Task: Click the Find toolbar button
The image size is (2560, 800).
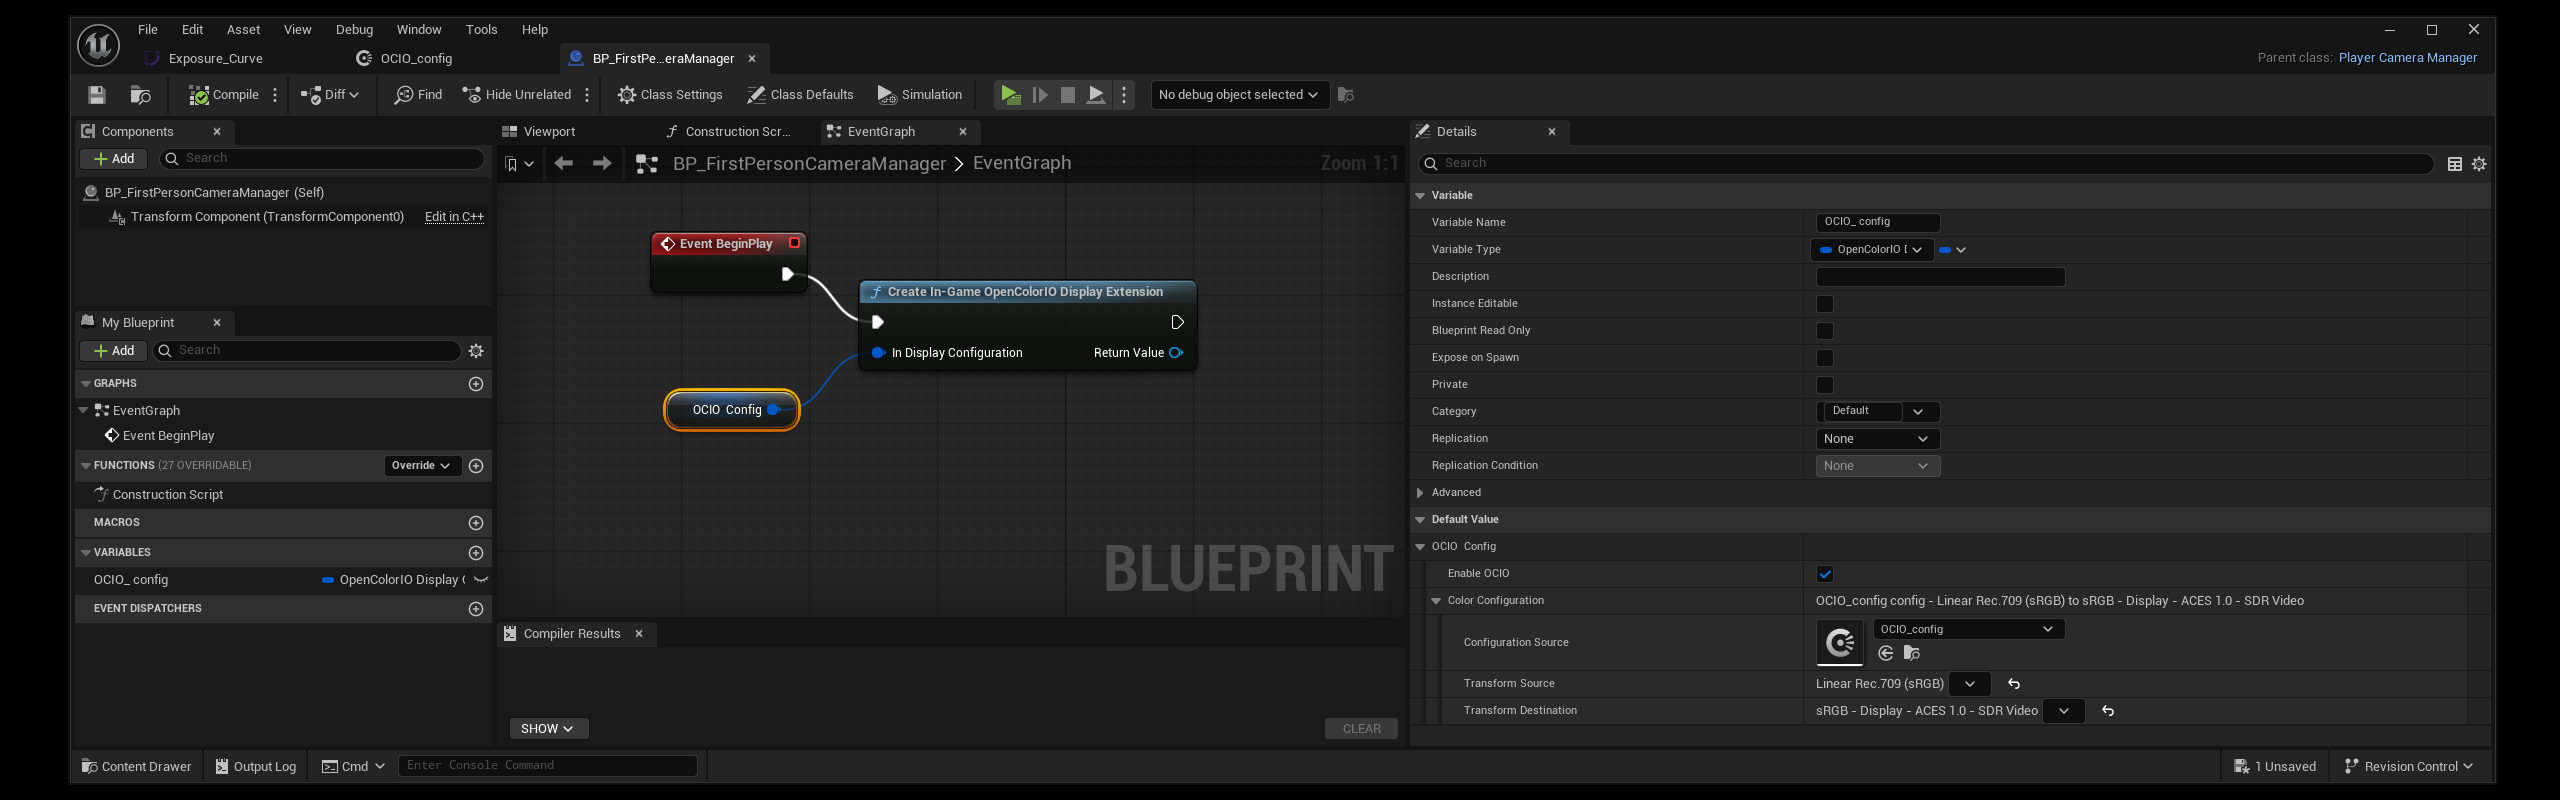Action: pos(418,95)
